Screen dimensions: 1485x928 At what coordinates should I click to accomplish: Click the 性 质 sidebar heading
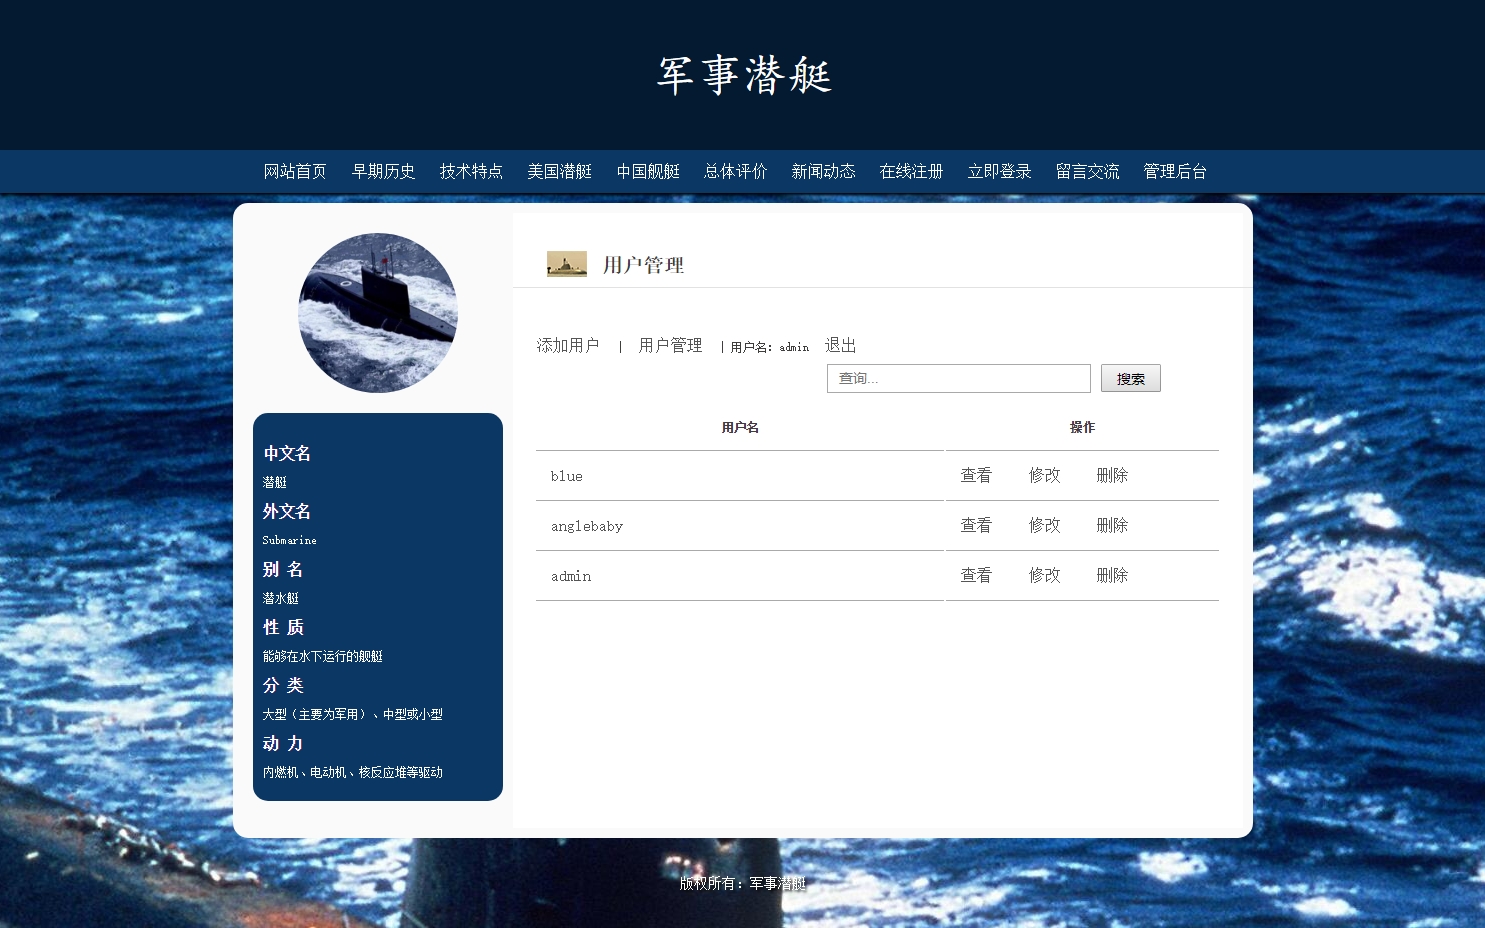pyautogui.click(x=283, y=627)
